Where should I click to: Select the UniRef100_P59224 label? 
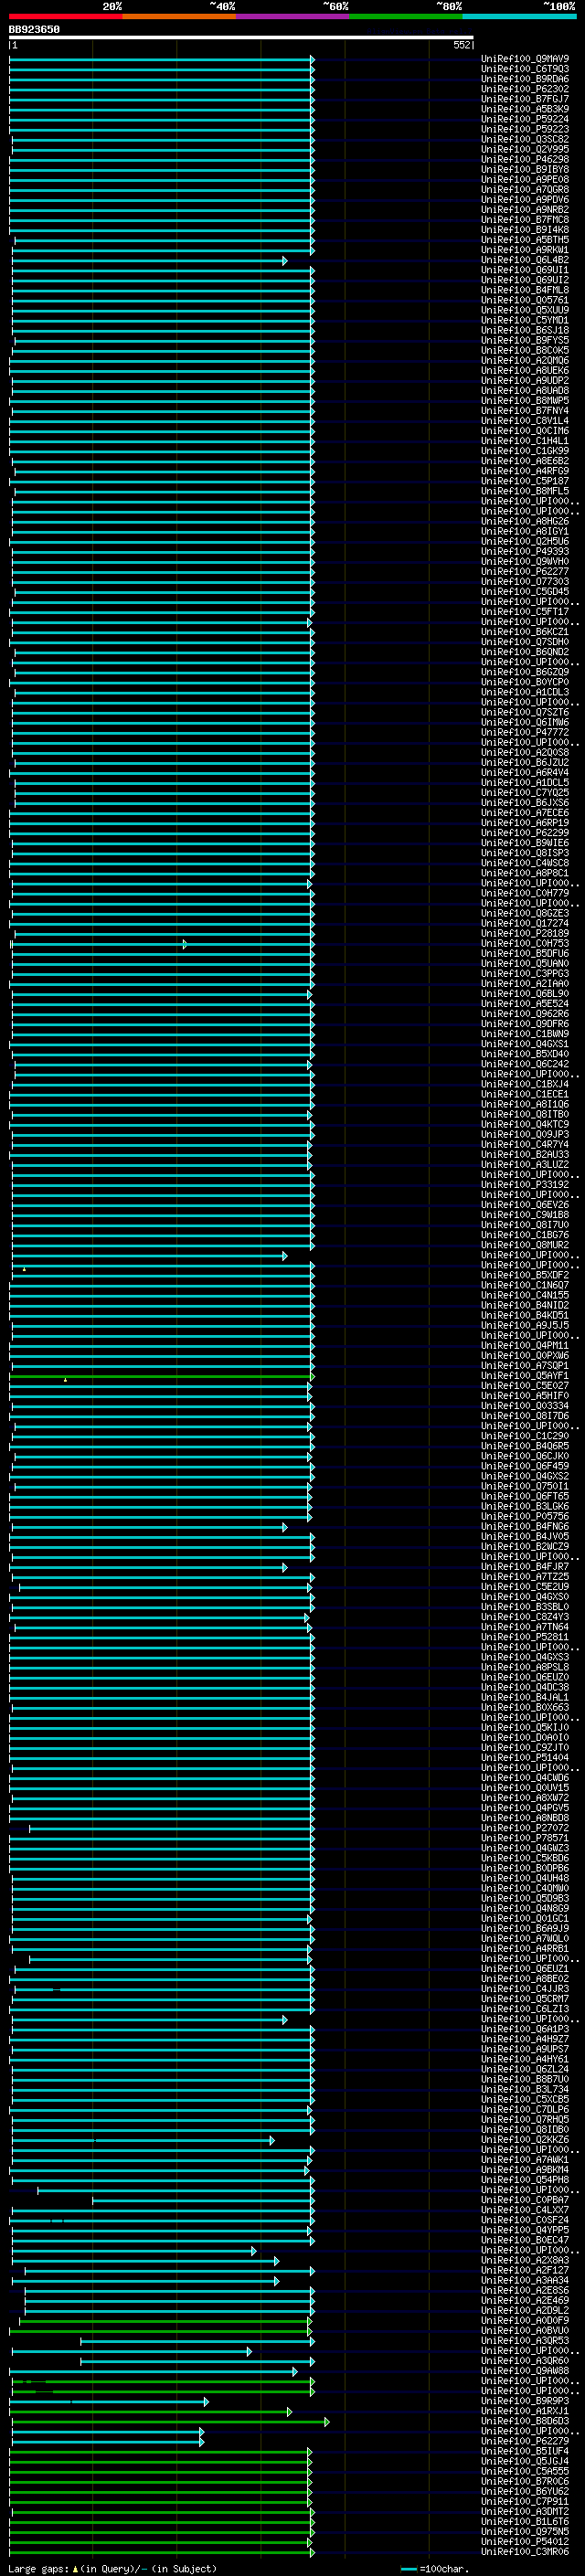coord(525,119)
